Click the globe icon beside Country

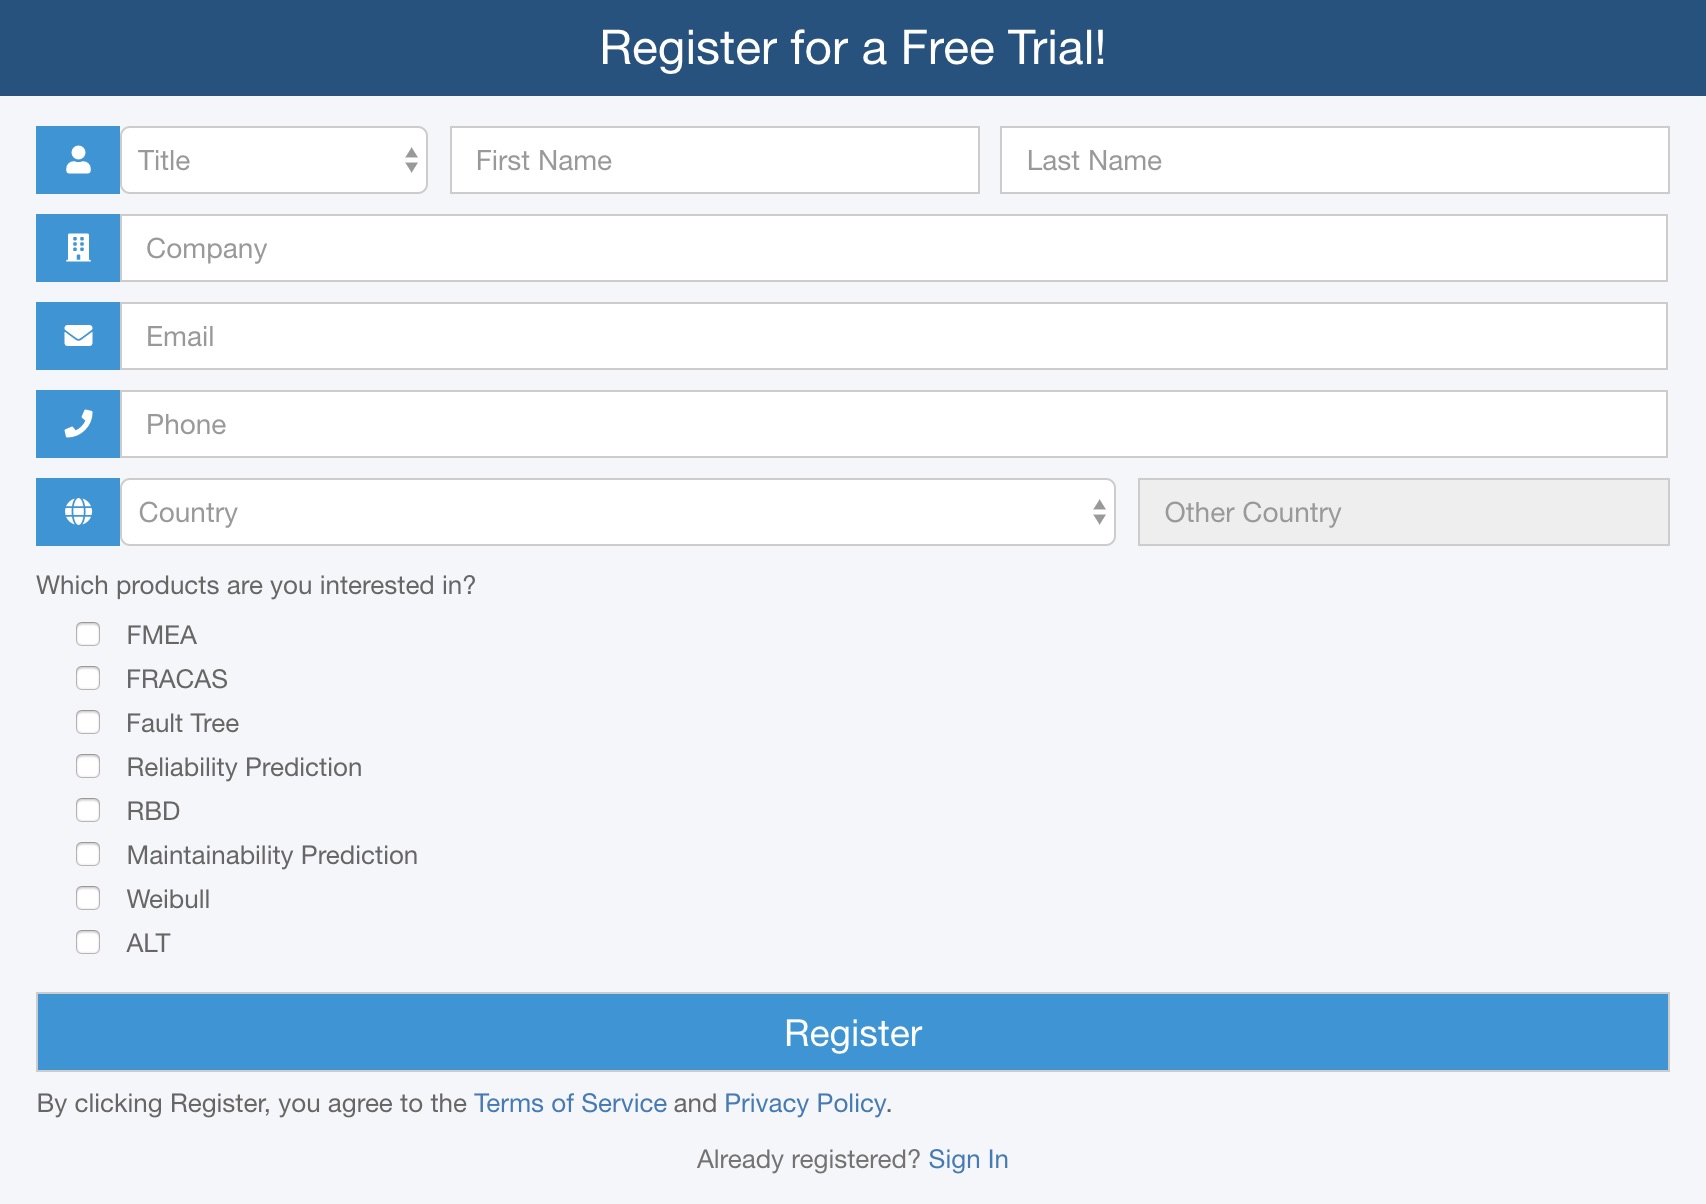[78, 512]
